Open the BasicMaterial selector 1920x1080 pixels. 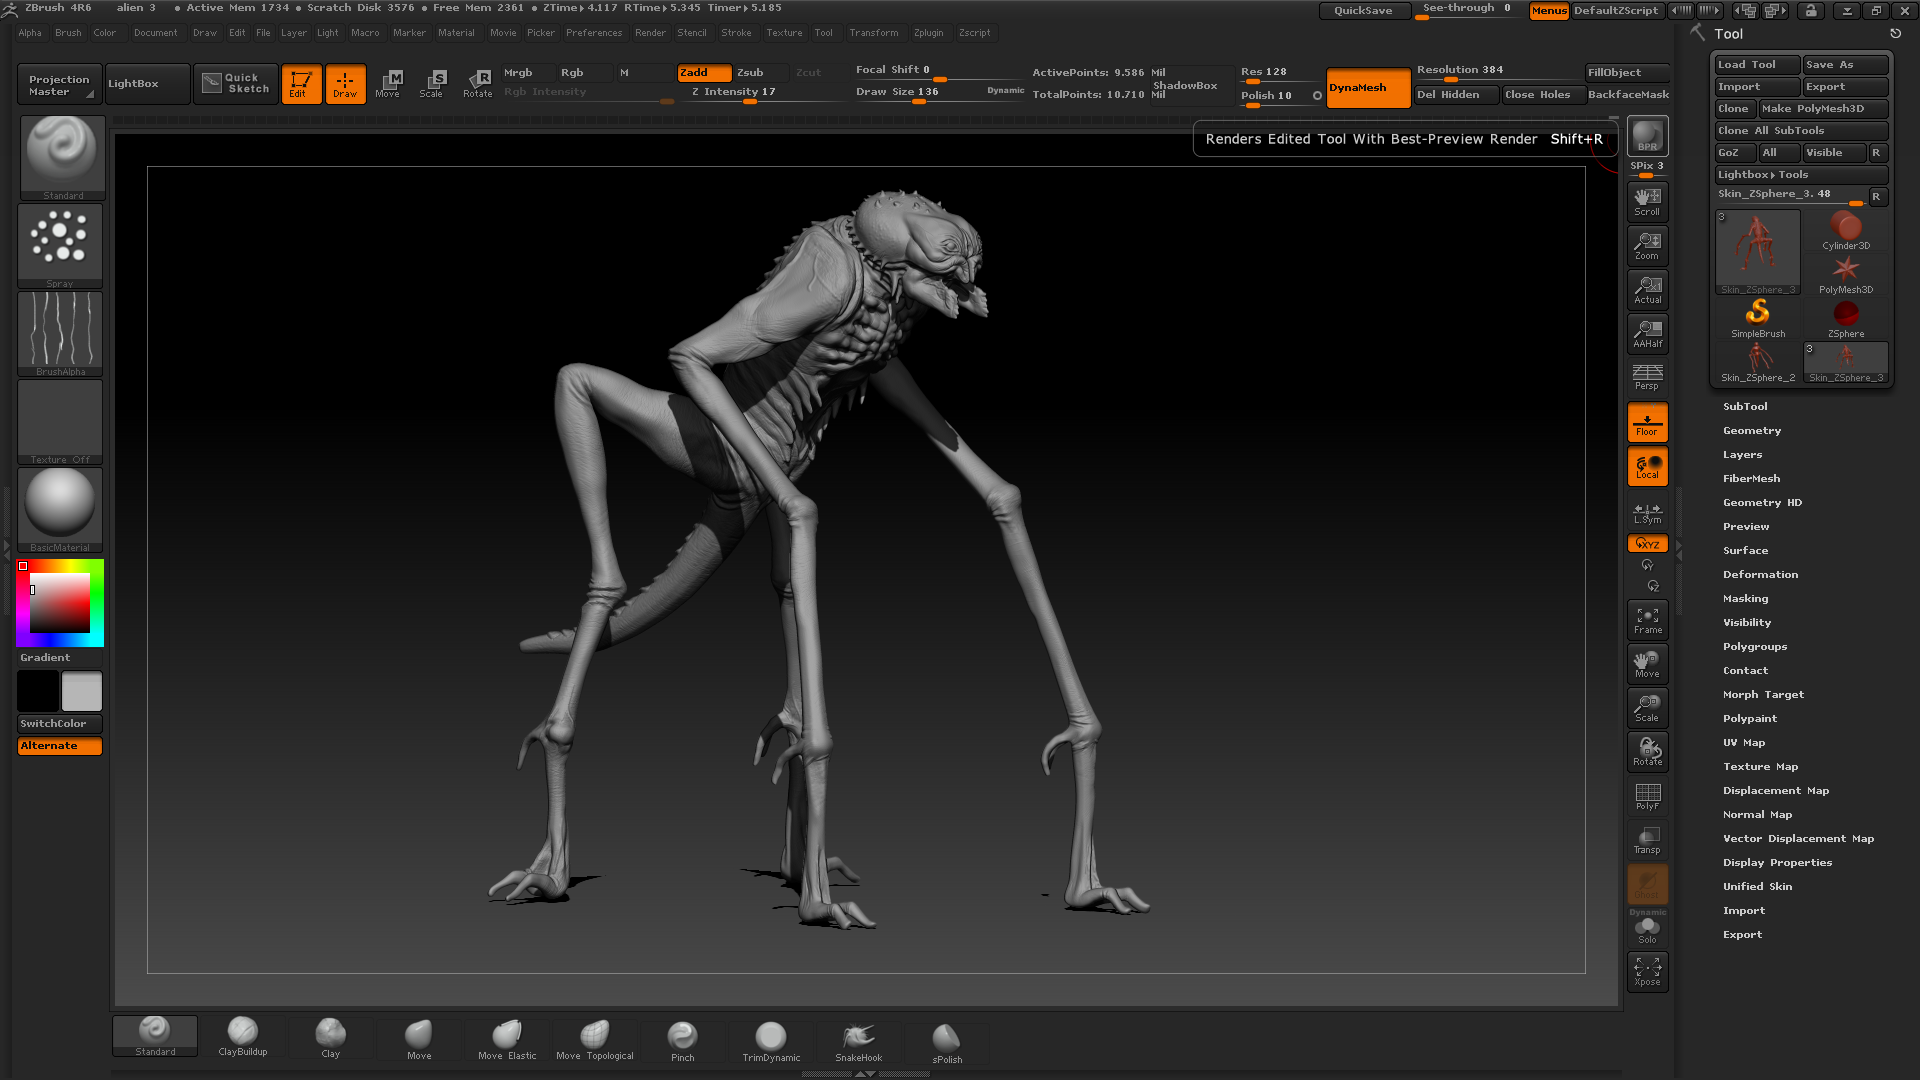pyautogui.click(x=60, y=510)
